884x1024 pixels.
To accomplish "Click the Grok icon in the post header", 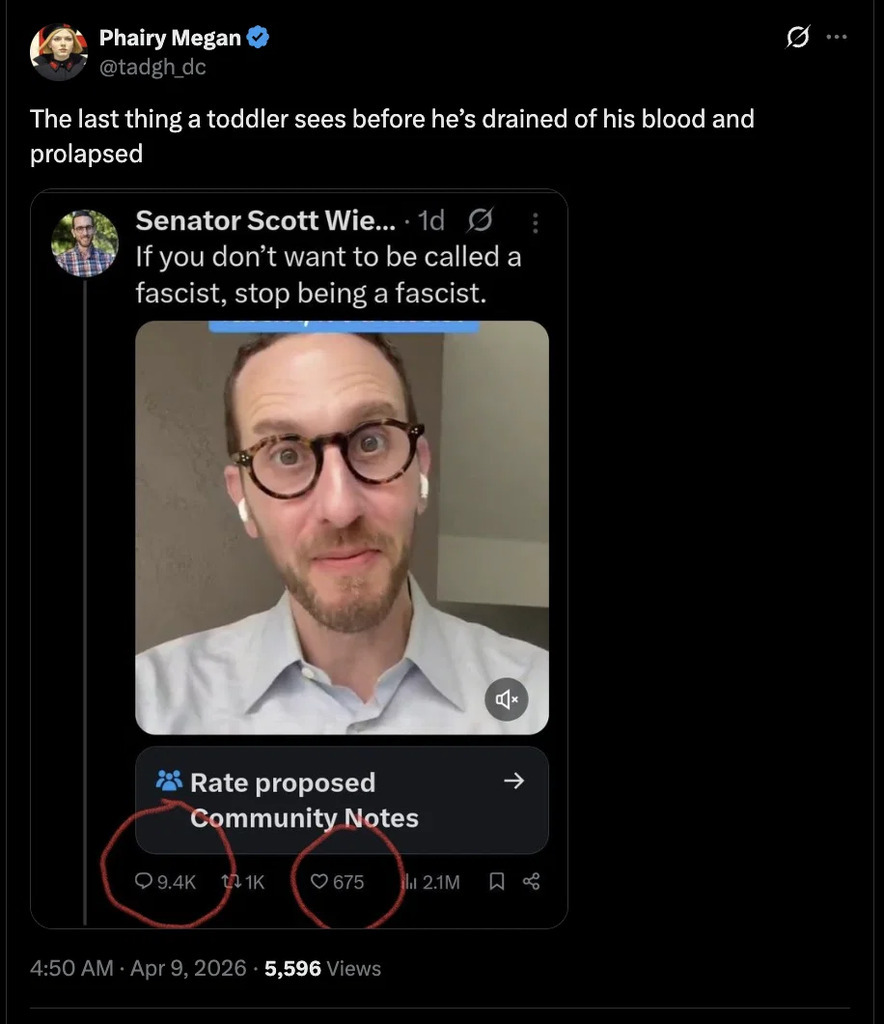I will (797, 38).
